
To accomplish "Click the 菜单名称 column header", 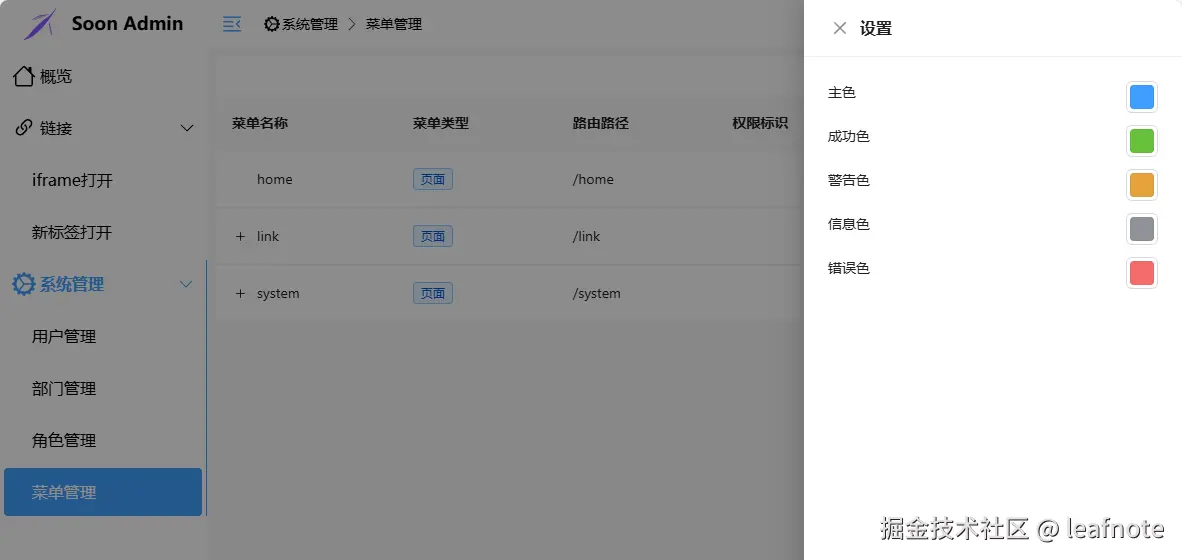I will pyautogui.click(x=260, y=123).
